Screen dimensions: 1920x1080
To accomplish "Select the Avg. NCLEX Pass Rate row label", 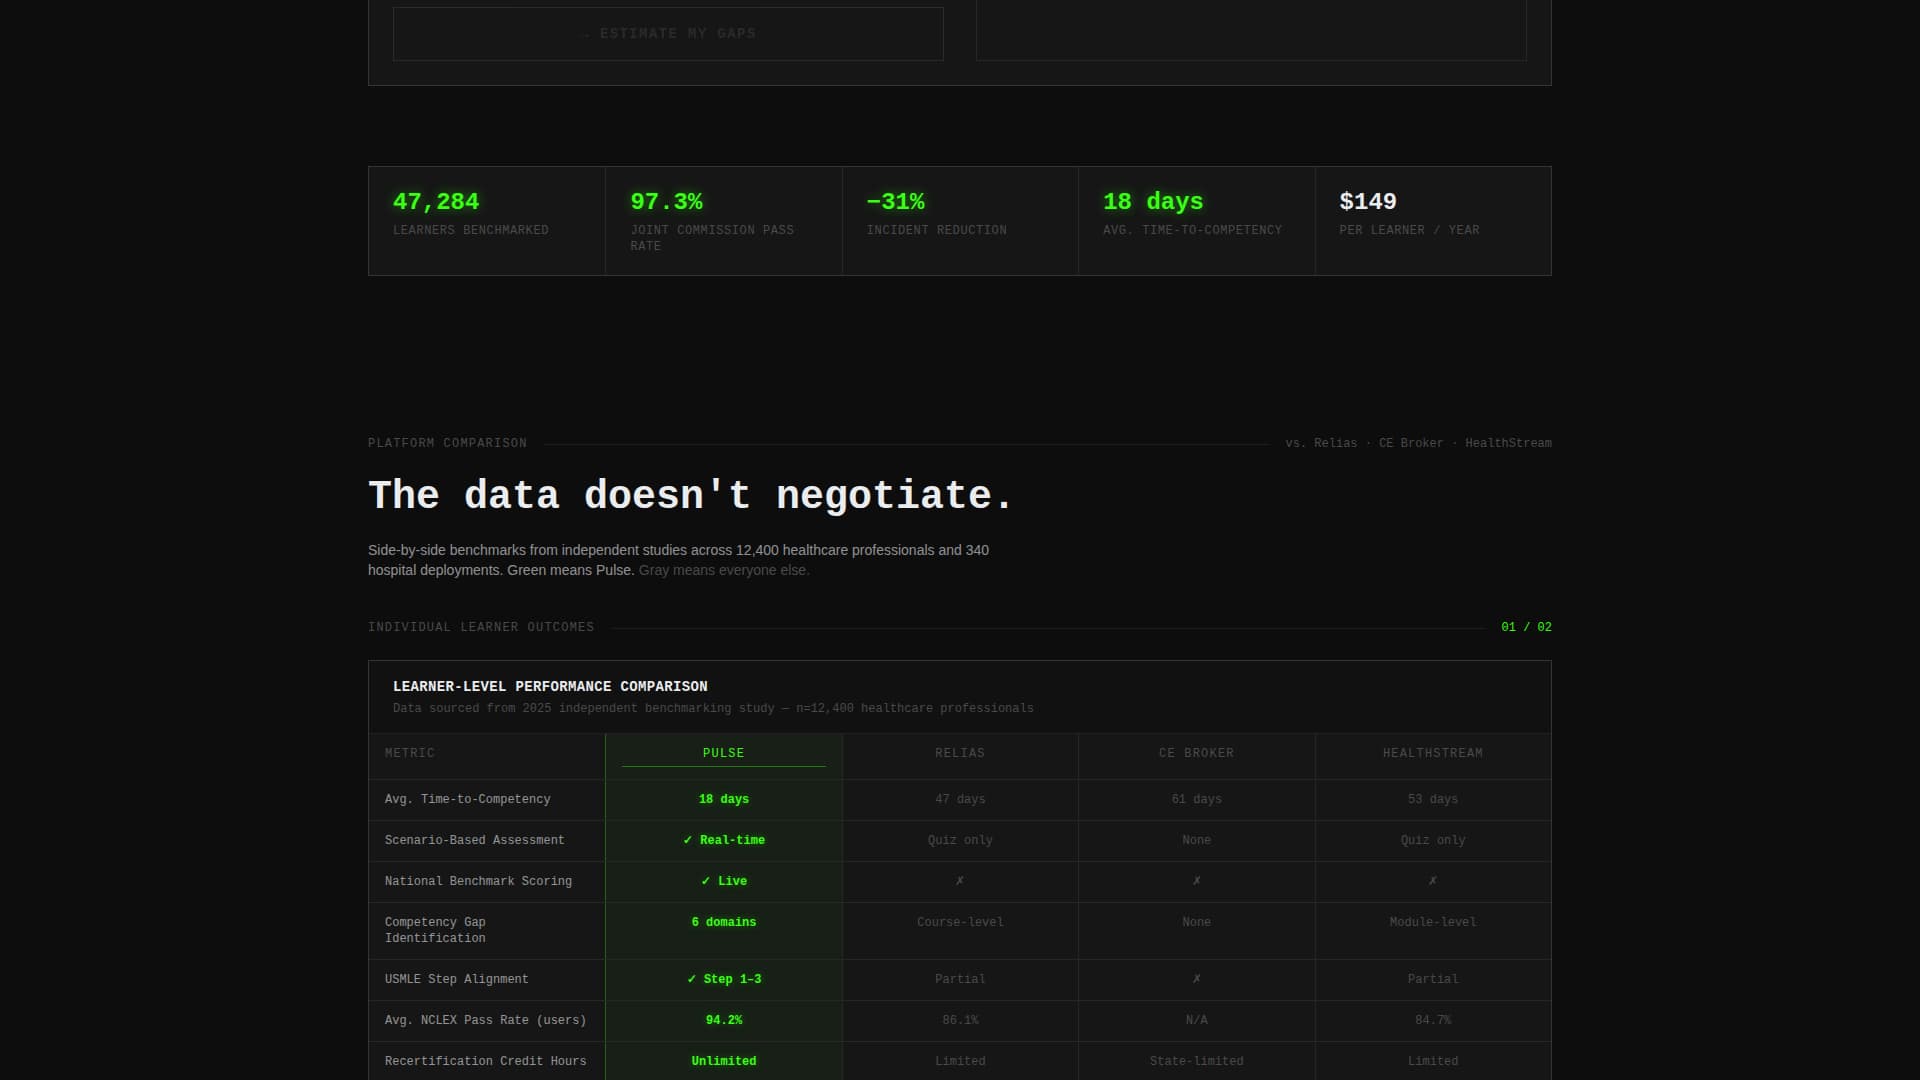I will [x=486, y=1020].
